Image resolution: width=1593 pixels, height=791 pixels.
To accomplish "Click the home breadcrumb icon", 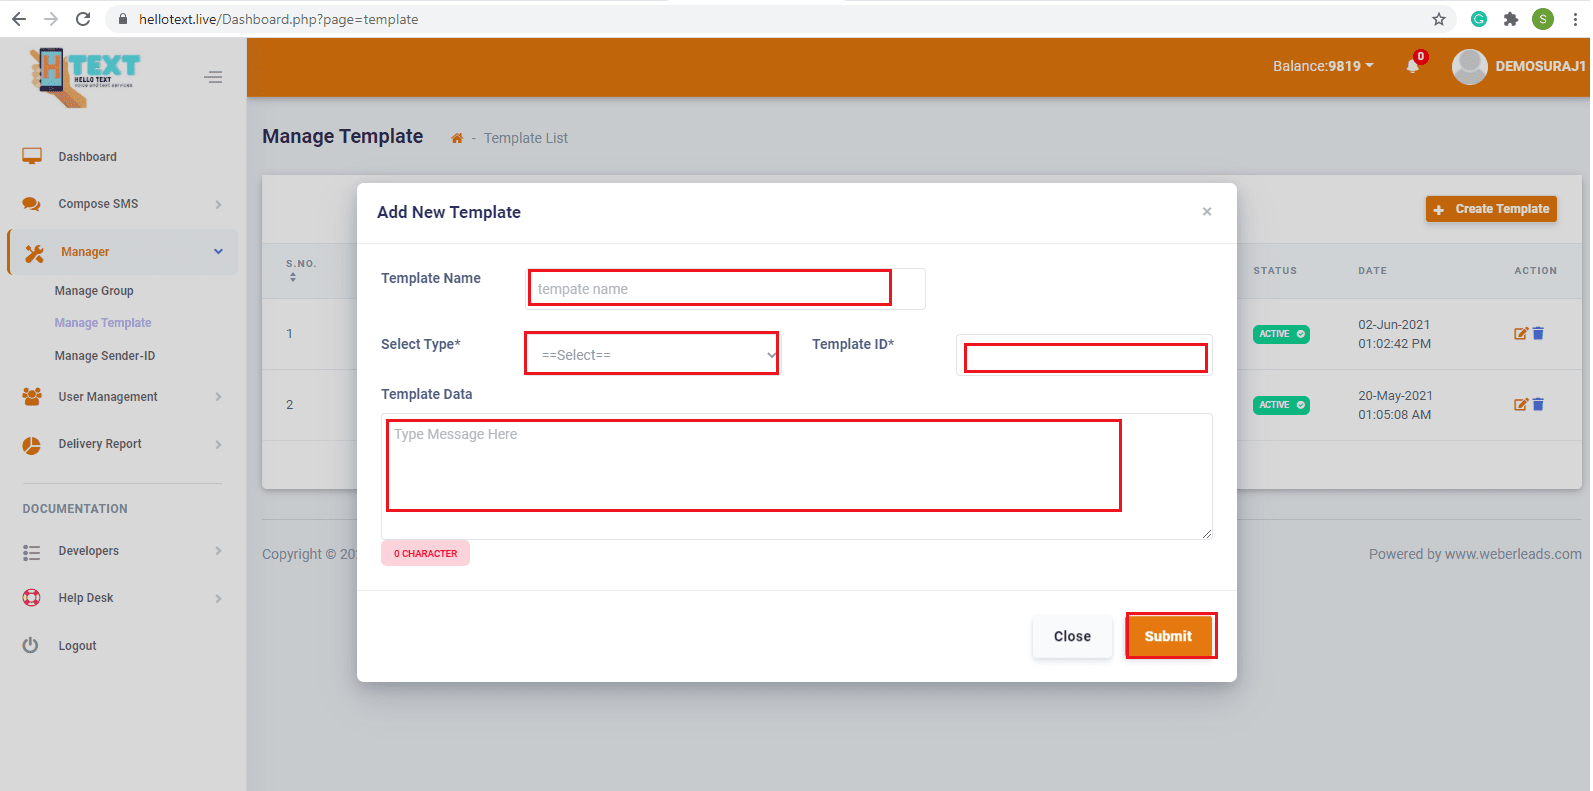I will (x=457, y=138).
